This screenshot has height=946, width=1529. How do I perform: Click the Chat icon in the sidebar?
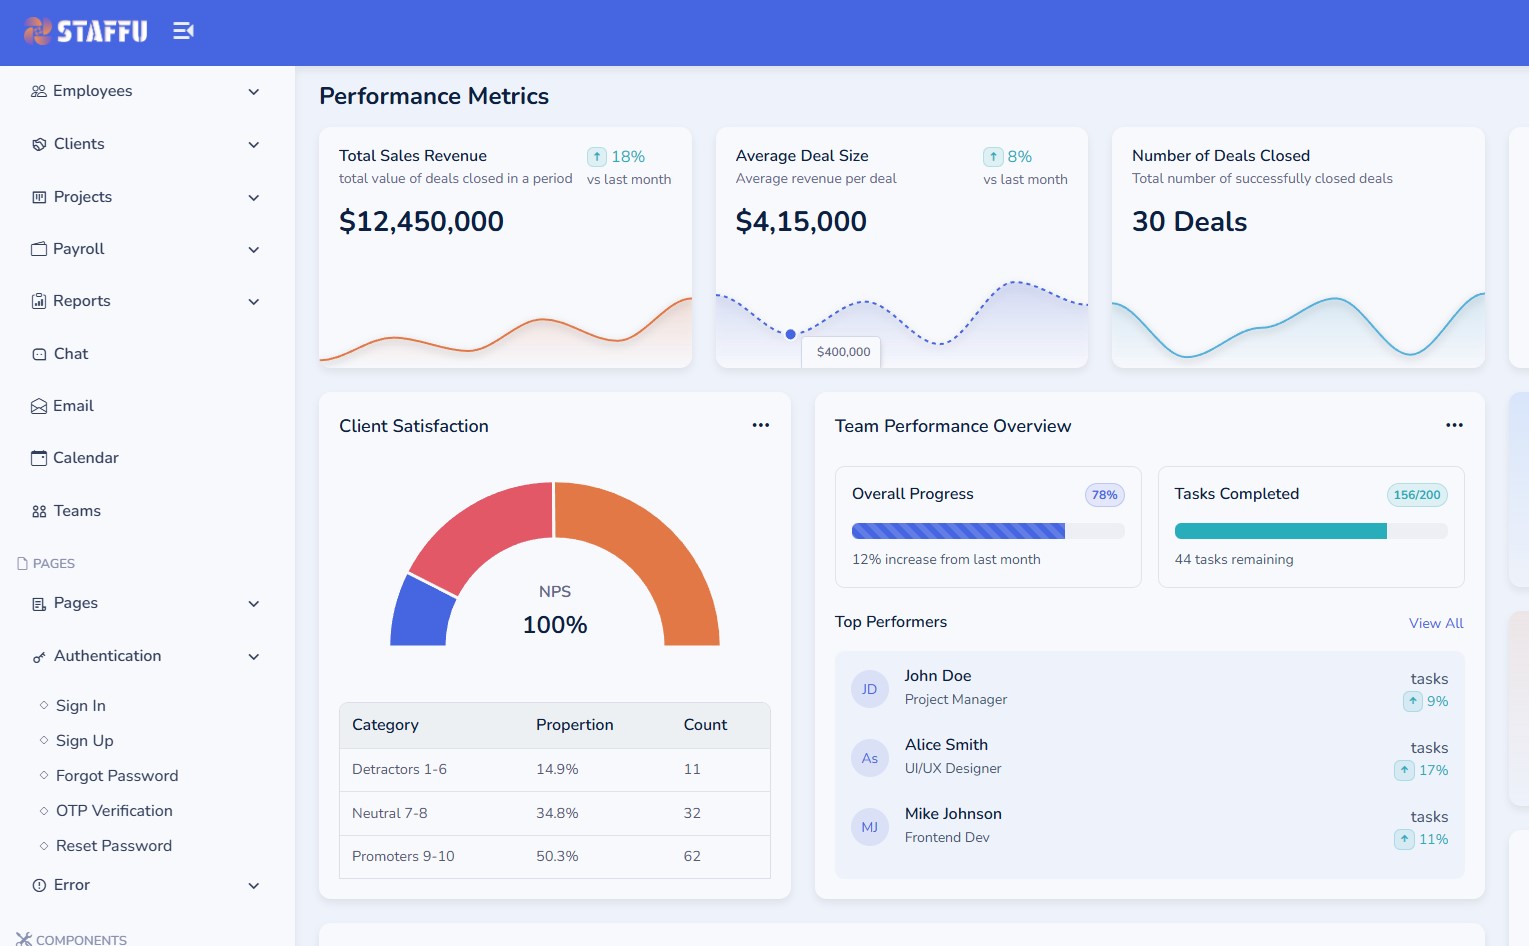point(39,354)
